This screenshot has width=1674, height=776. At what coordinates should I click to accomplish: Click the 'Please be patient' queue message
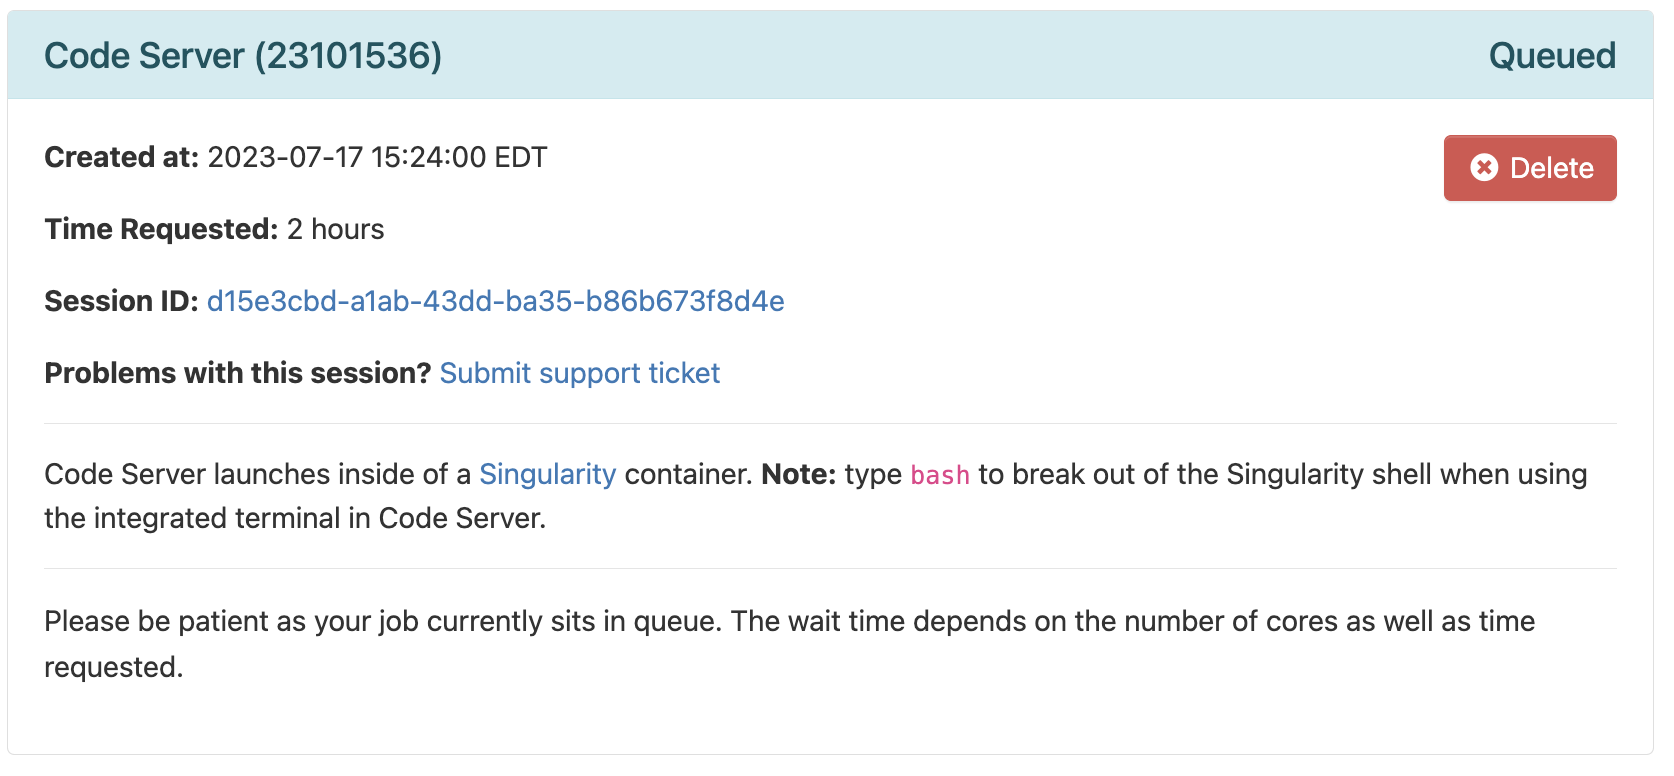coord(790,644)
